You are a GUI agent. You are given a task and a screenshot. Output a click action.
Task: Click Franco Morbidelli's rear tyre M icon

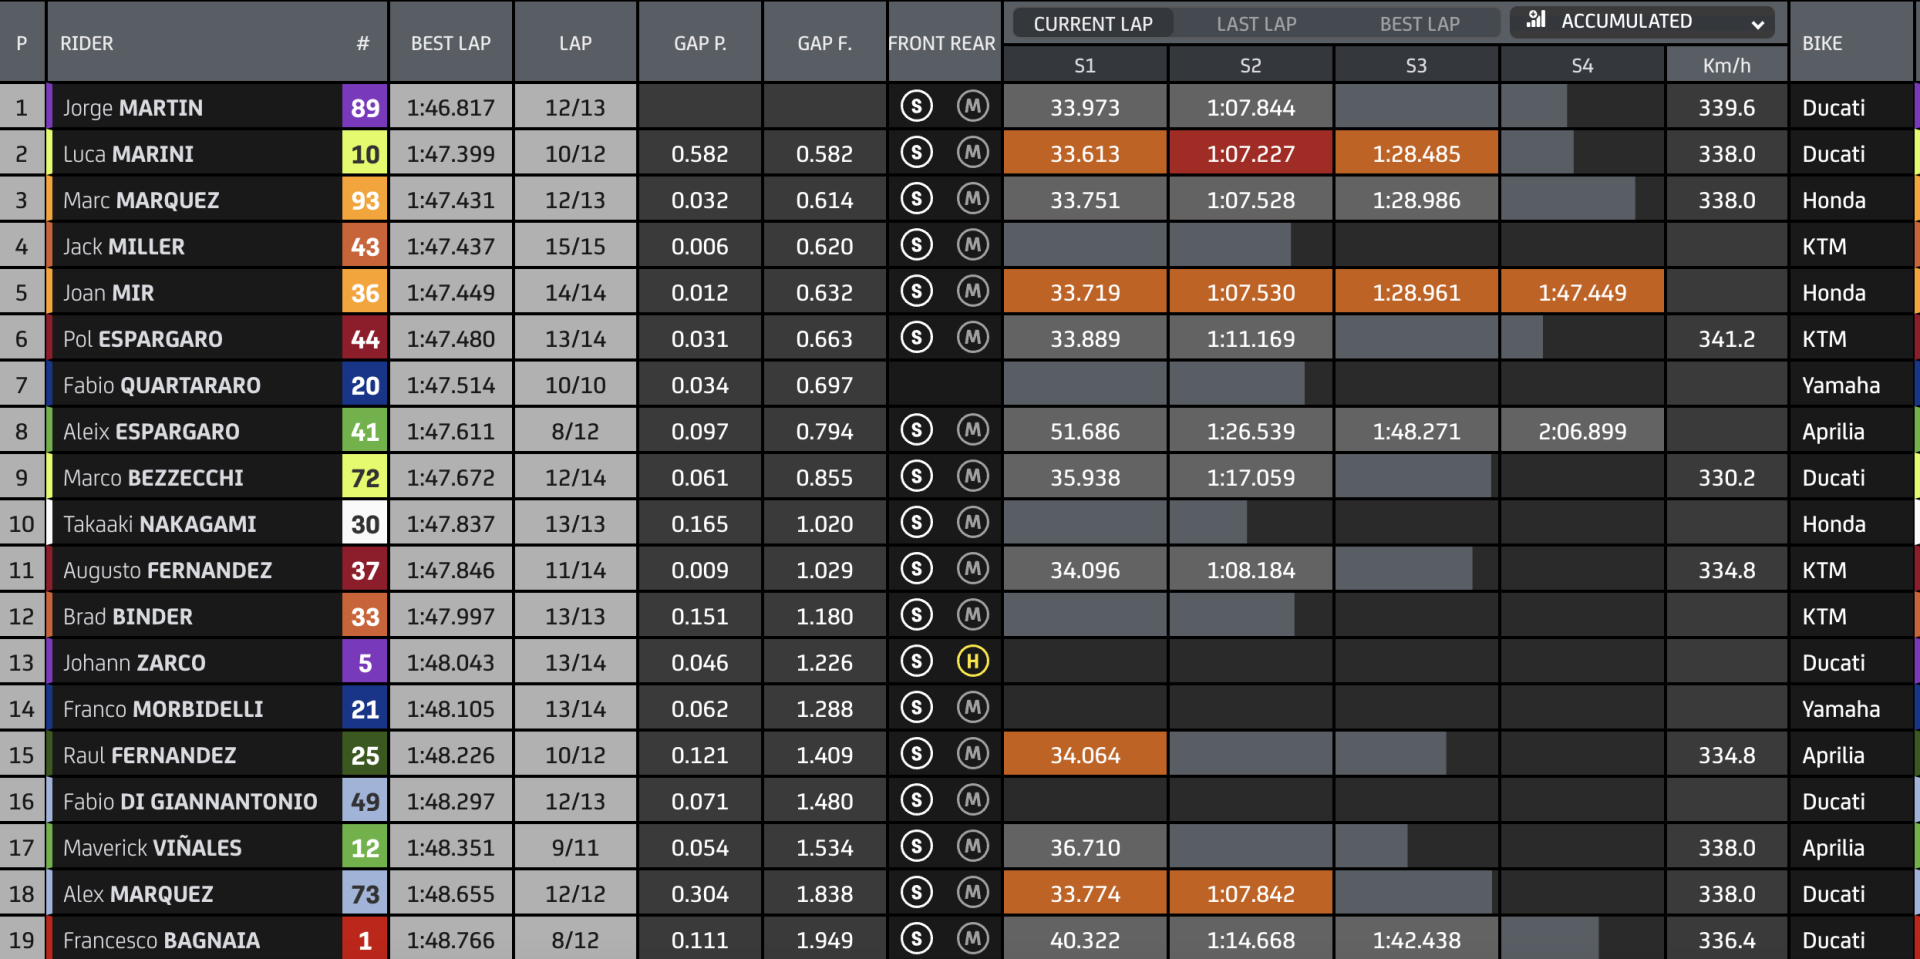[x=972, y=708]
